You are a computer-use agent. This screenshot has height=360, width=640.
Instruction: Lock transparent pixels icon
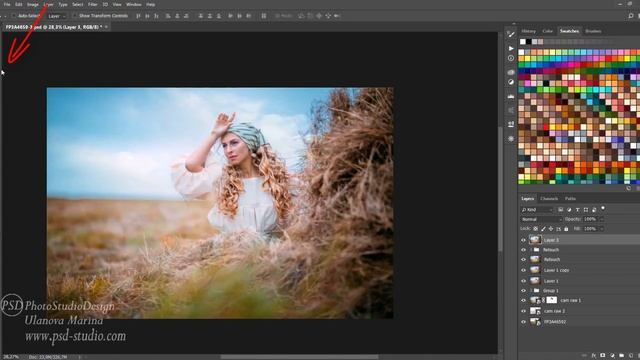click(536, 229)
